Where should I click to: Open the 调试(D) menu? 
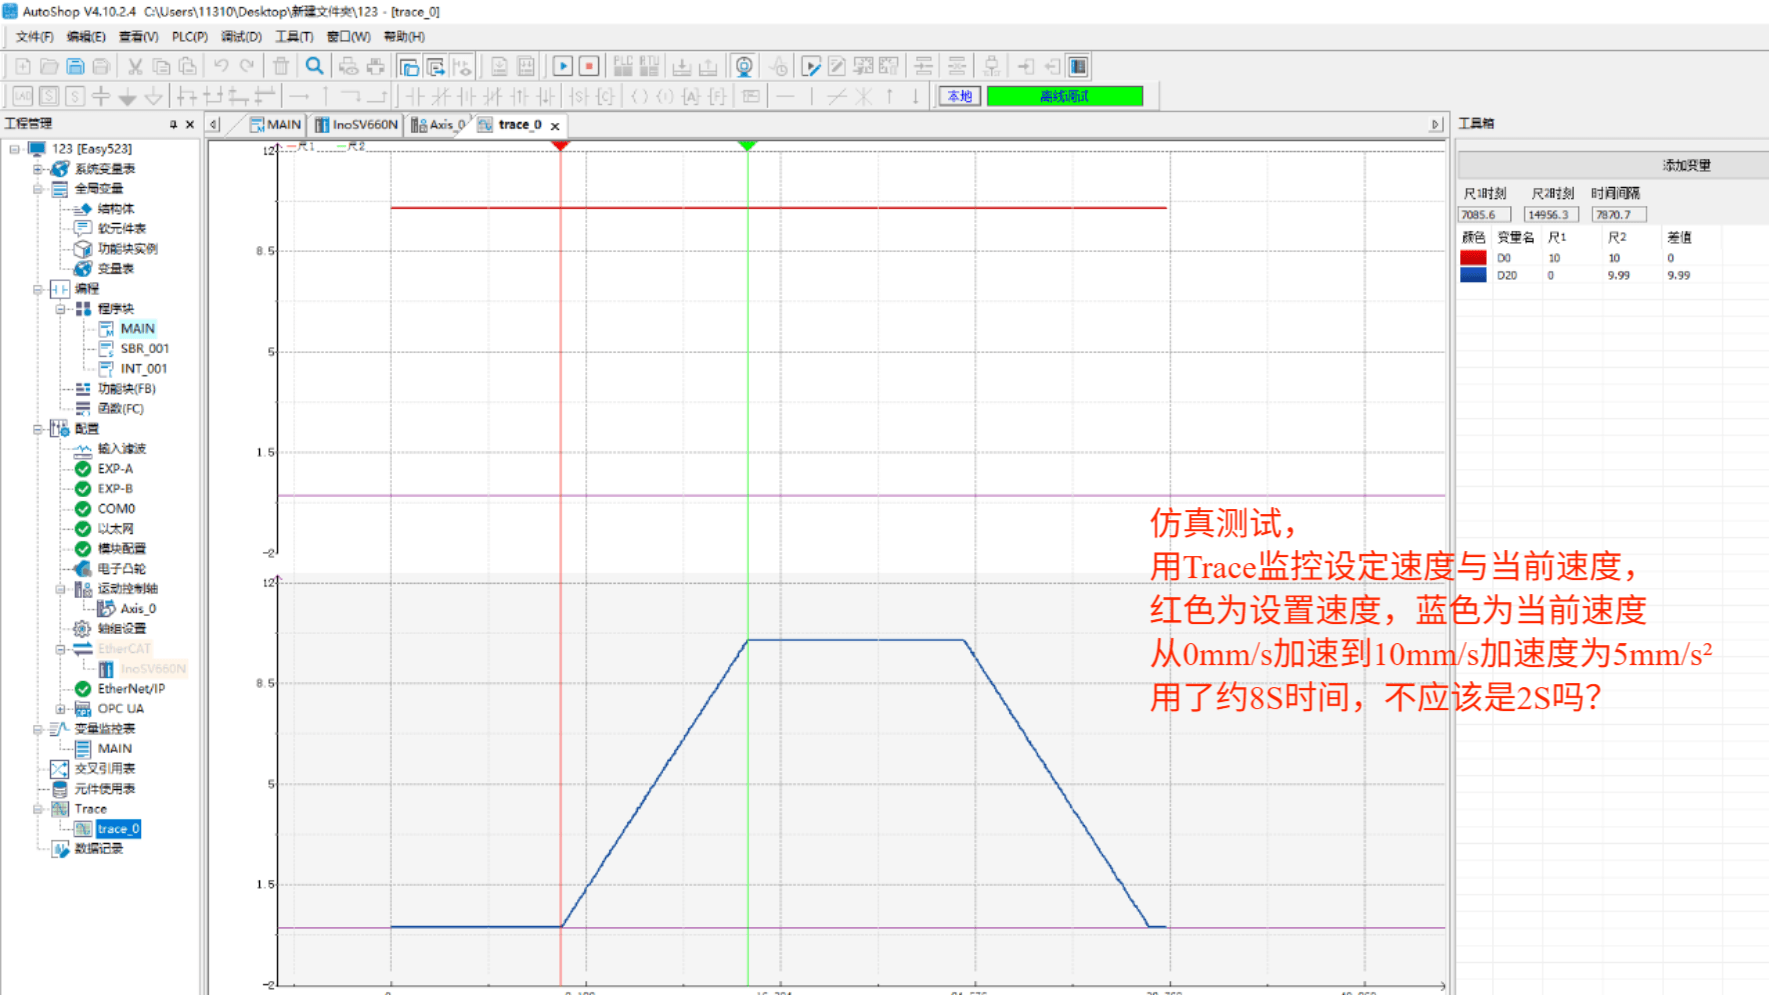[240, 37]
